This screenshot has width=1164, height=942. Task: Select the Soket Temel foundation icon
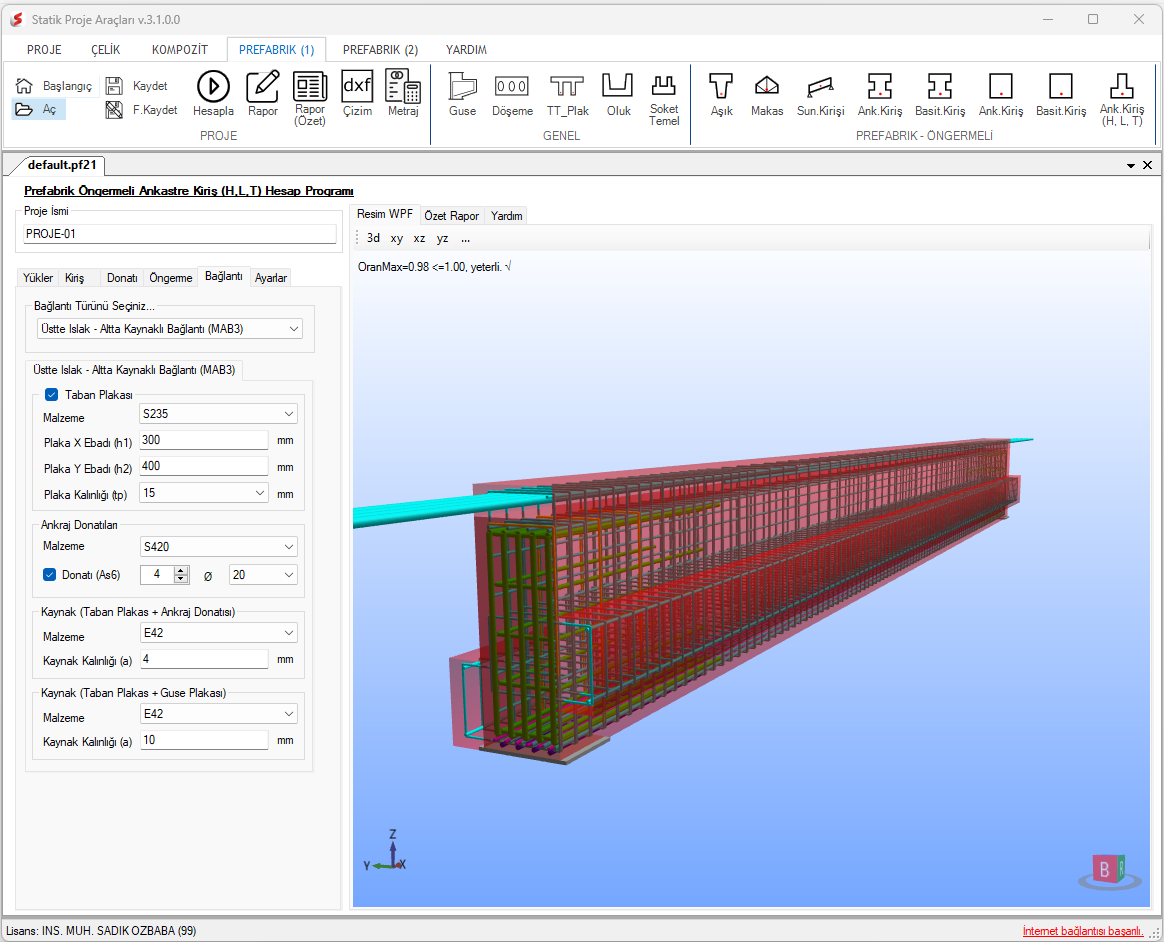pyautogui.click(x=664, y=97)
